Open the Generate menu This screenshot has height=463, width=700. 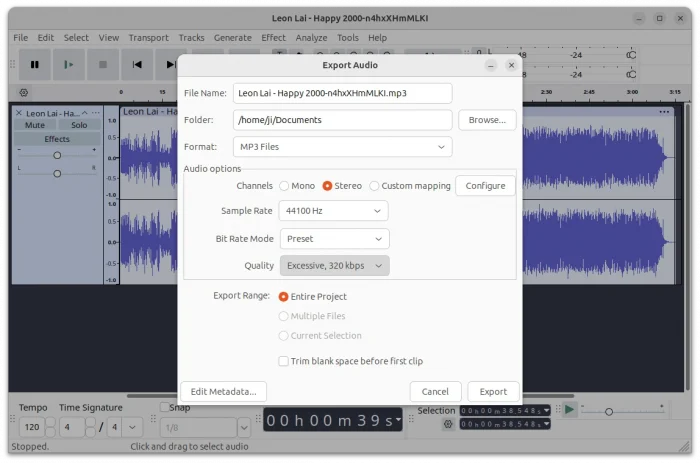232,38
